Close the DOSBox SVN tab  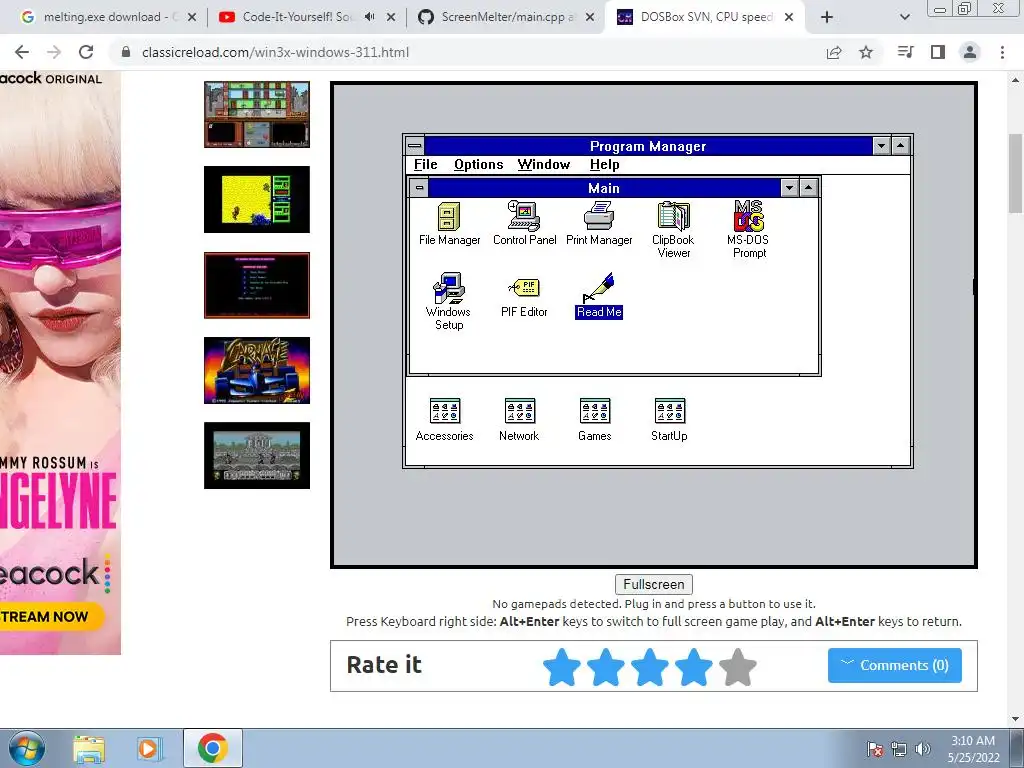click(789, 17)
